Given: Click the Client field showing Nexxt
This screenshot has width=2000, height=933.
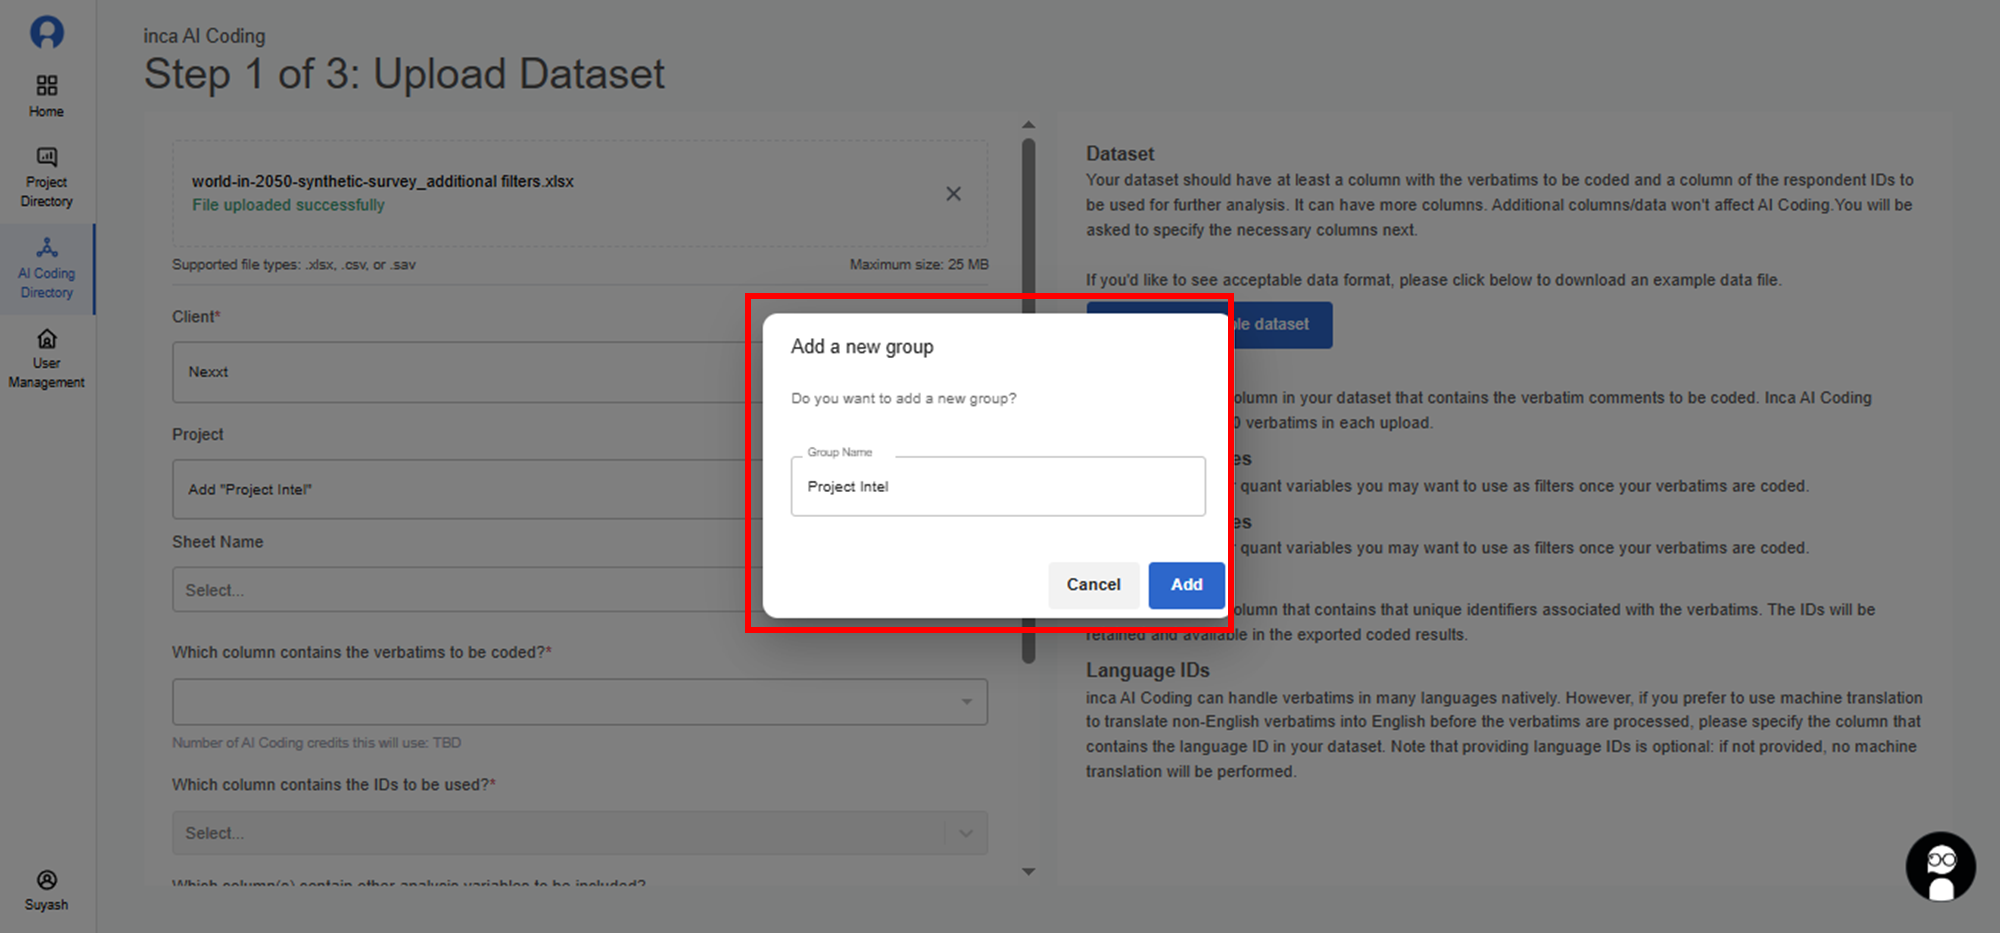Looking at the screenshot, I should tap(460, 372).
